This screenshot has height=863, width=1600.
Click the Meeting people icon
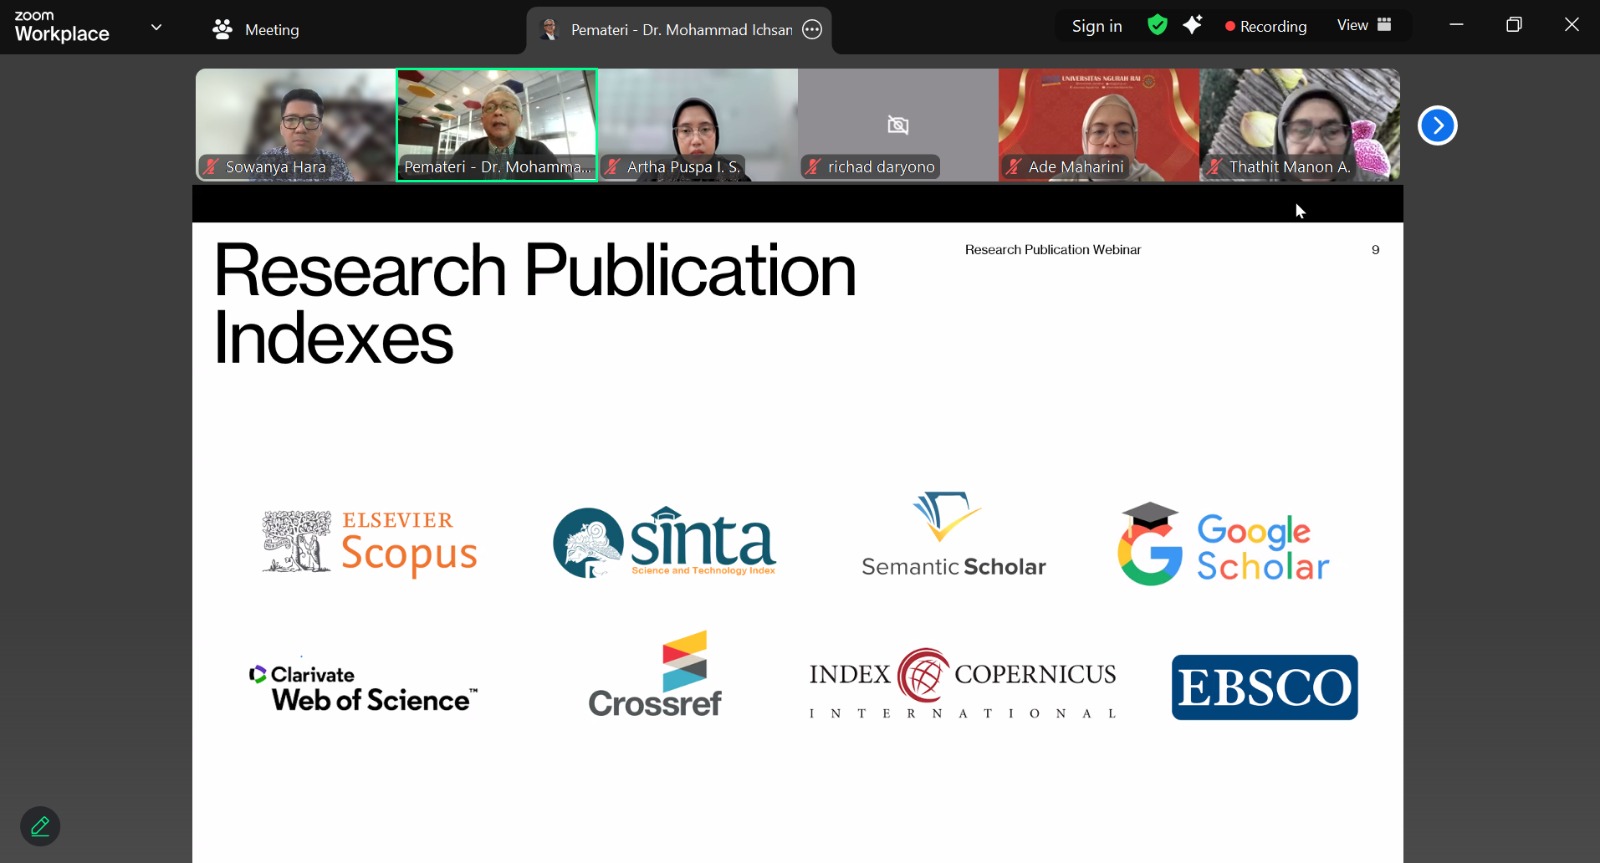tap(222, 29)
